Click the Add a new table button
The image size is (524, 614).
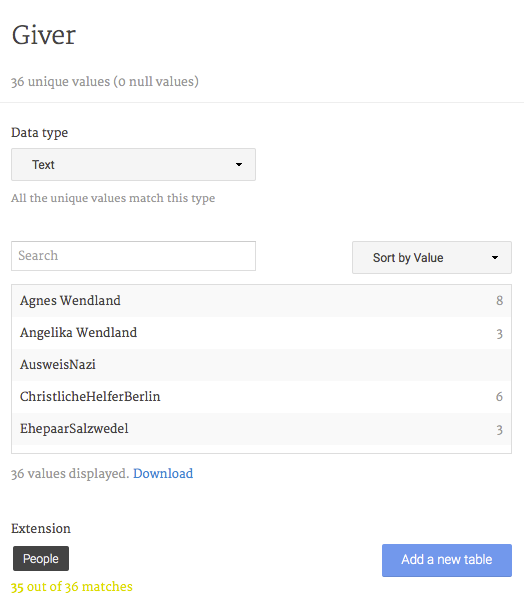tap(447, 560)
